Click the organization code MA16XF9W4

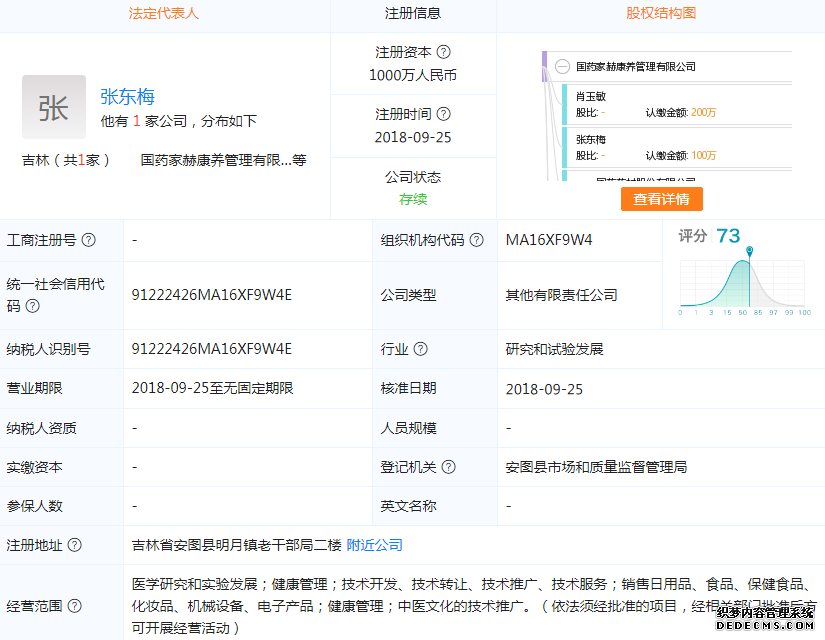[x=549, y=240]
